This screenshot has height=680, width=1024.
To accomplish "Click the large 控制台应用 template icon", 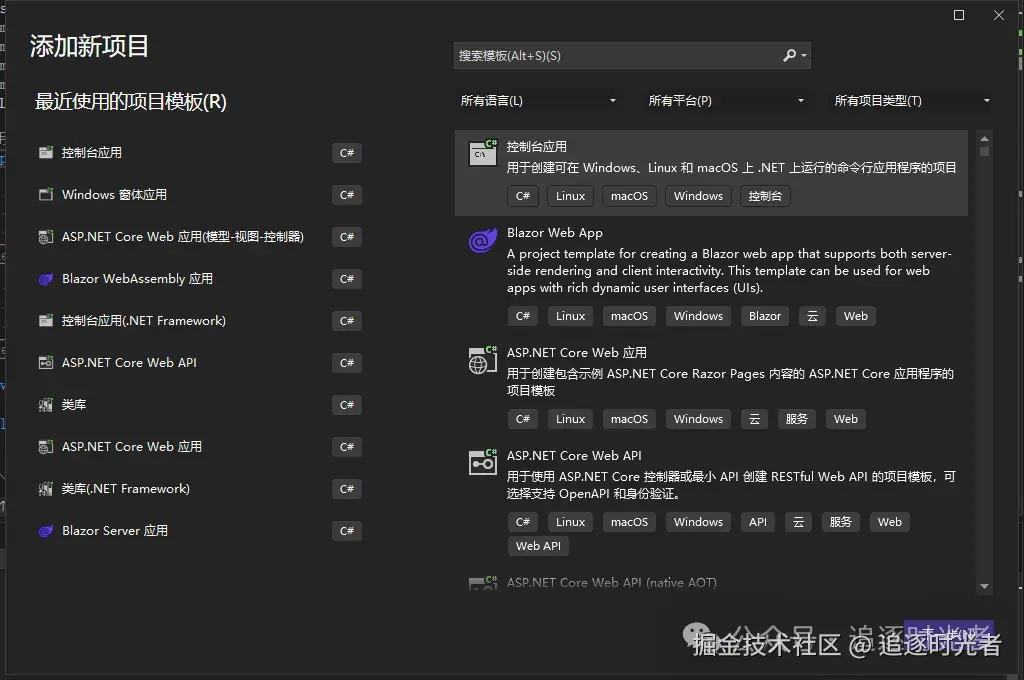I will pyautogui.click(x=483, y=152).
